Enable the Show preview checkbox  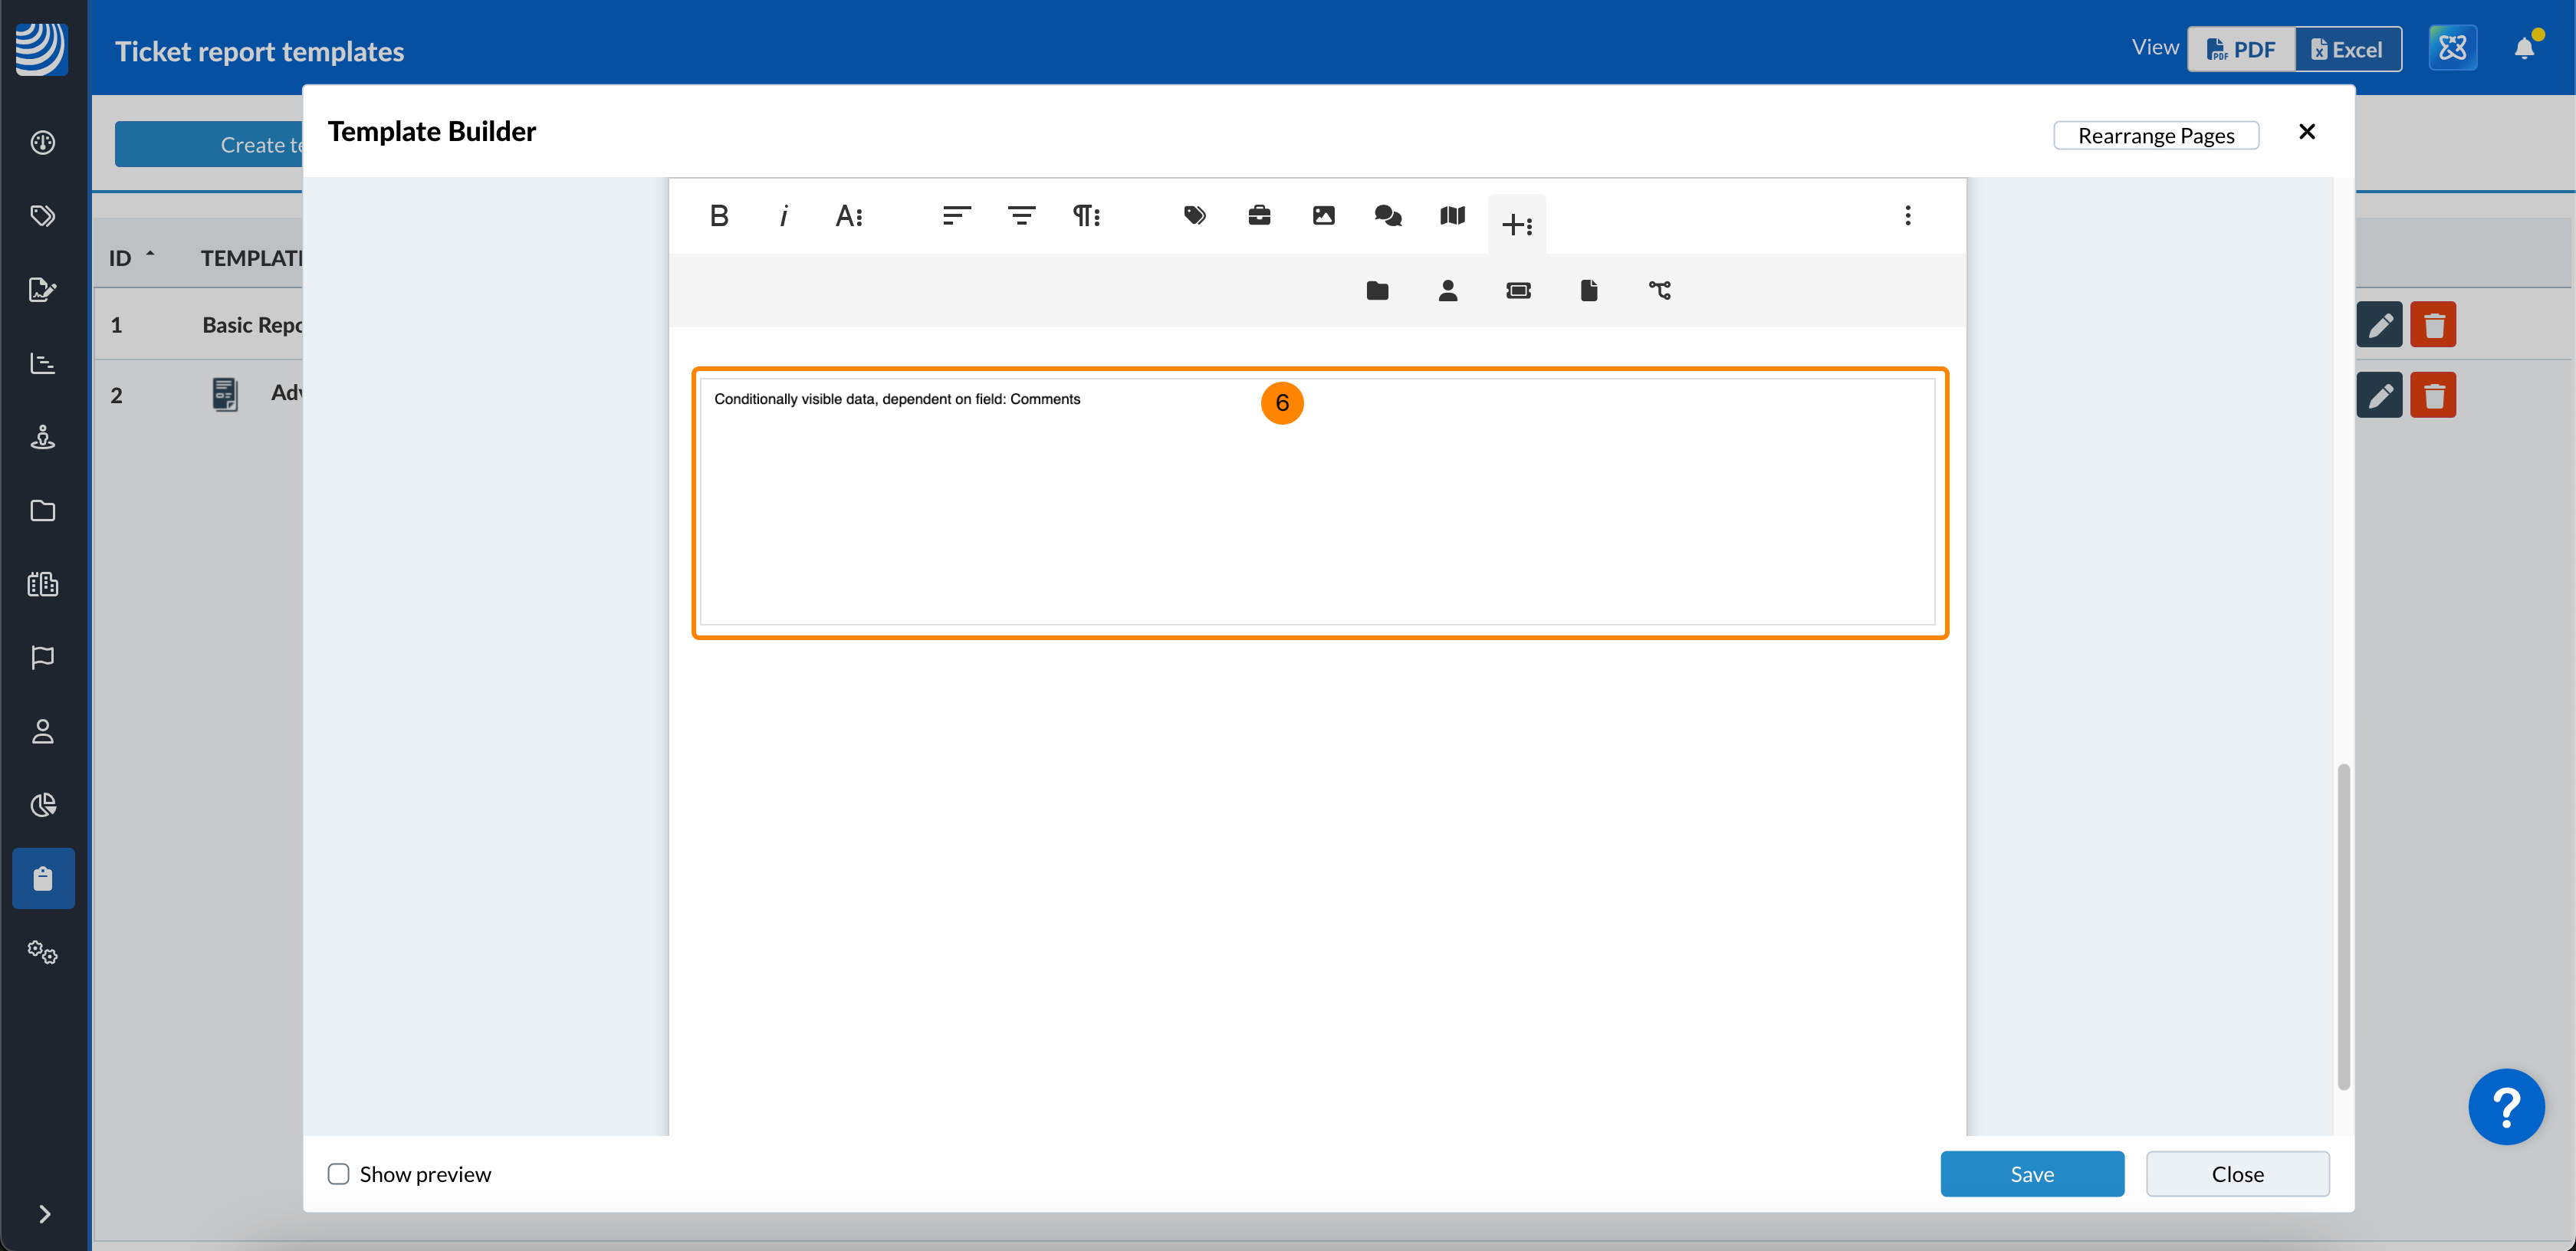click(339, 1174)
